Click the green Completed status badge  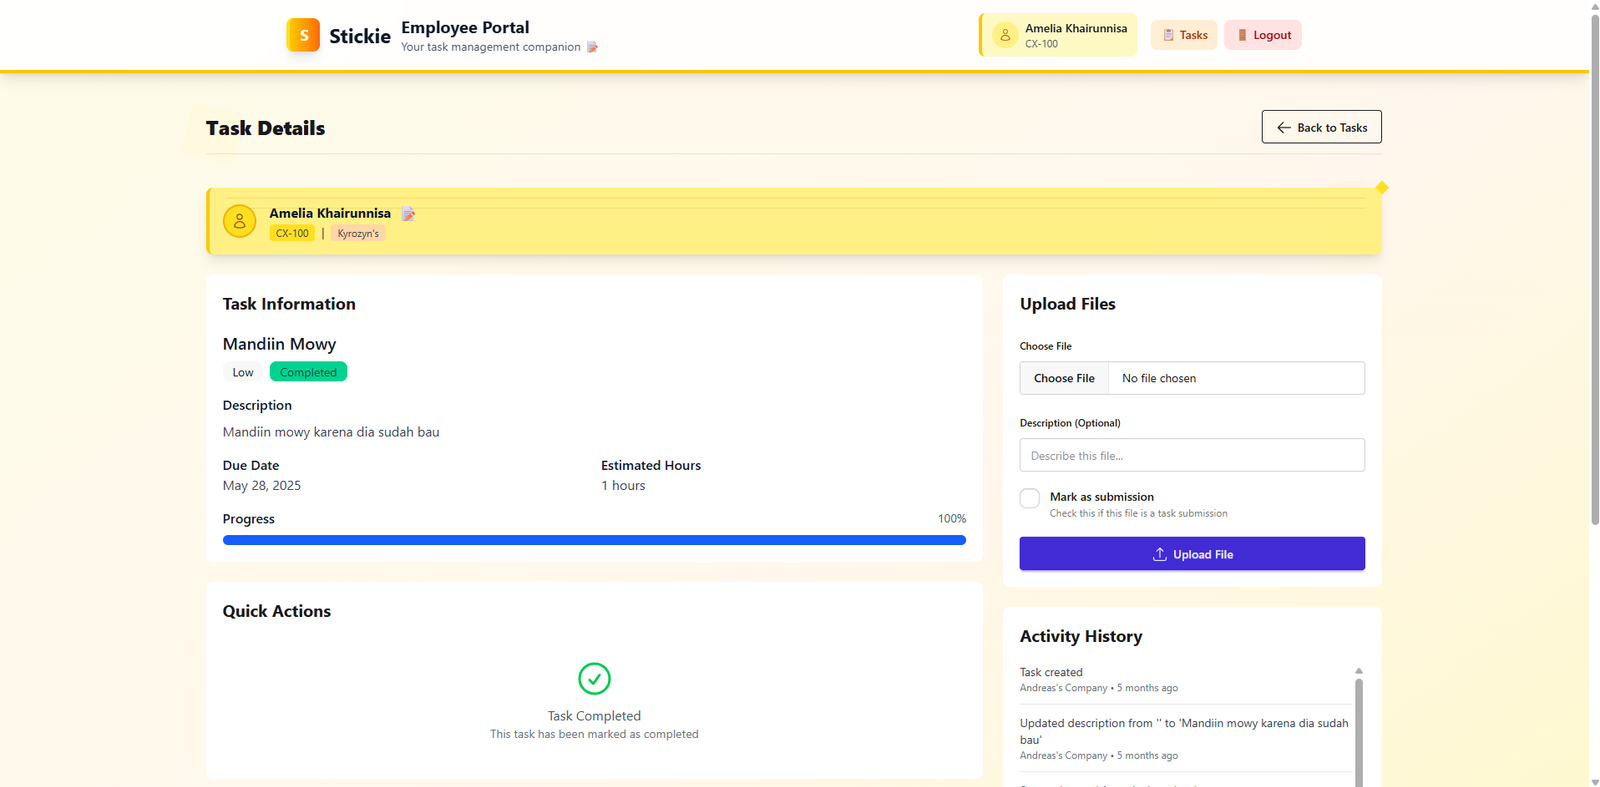tap(308, 372)
